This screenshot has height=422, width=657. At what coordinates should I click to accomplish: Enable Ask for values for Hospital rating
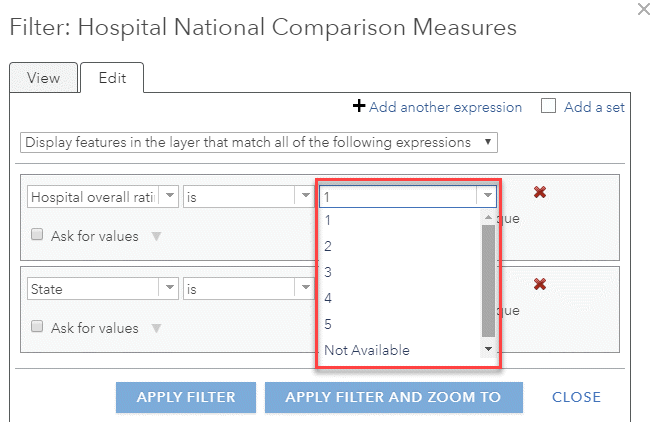[37, 236]
